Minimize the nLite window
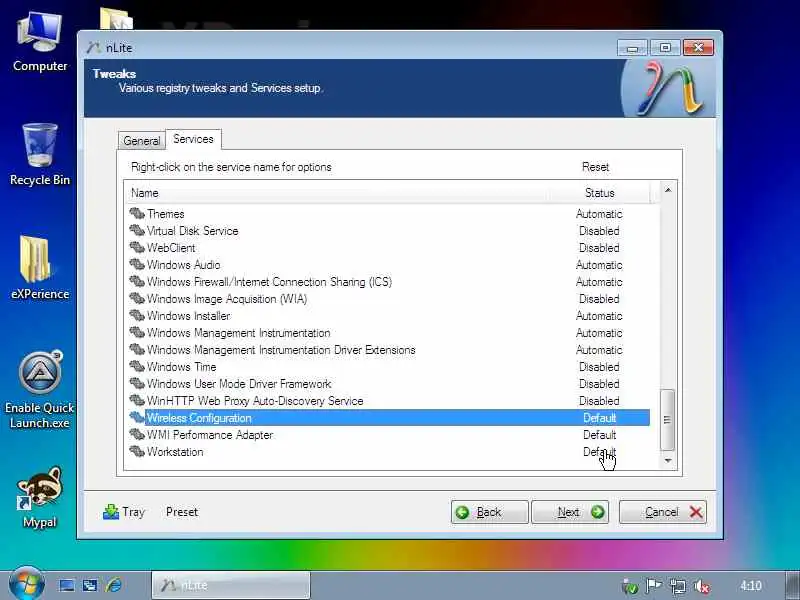The height and width of the screenshot is (600, 800). click(x=633, y=47)
